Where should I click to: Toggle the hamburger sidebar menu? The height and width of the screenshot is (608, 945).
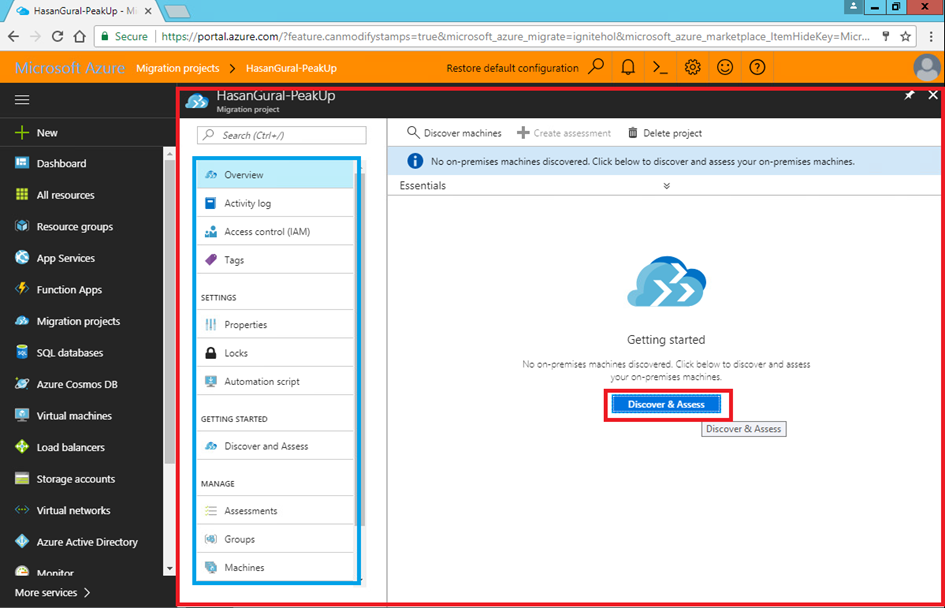click(22, 99)
